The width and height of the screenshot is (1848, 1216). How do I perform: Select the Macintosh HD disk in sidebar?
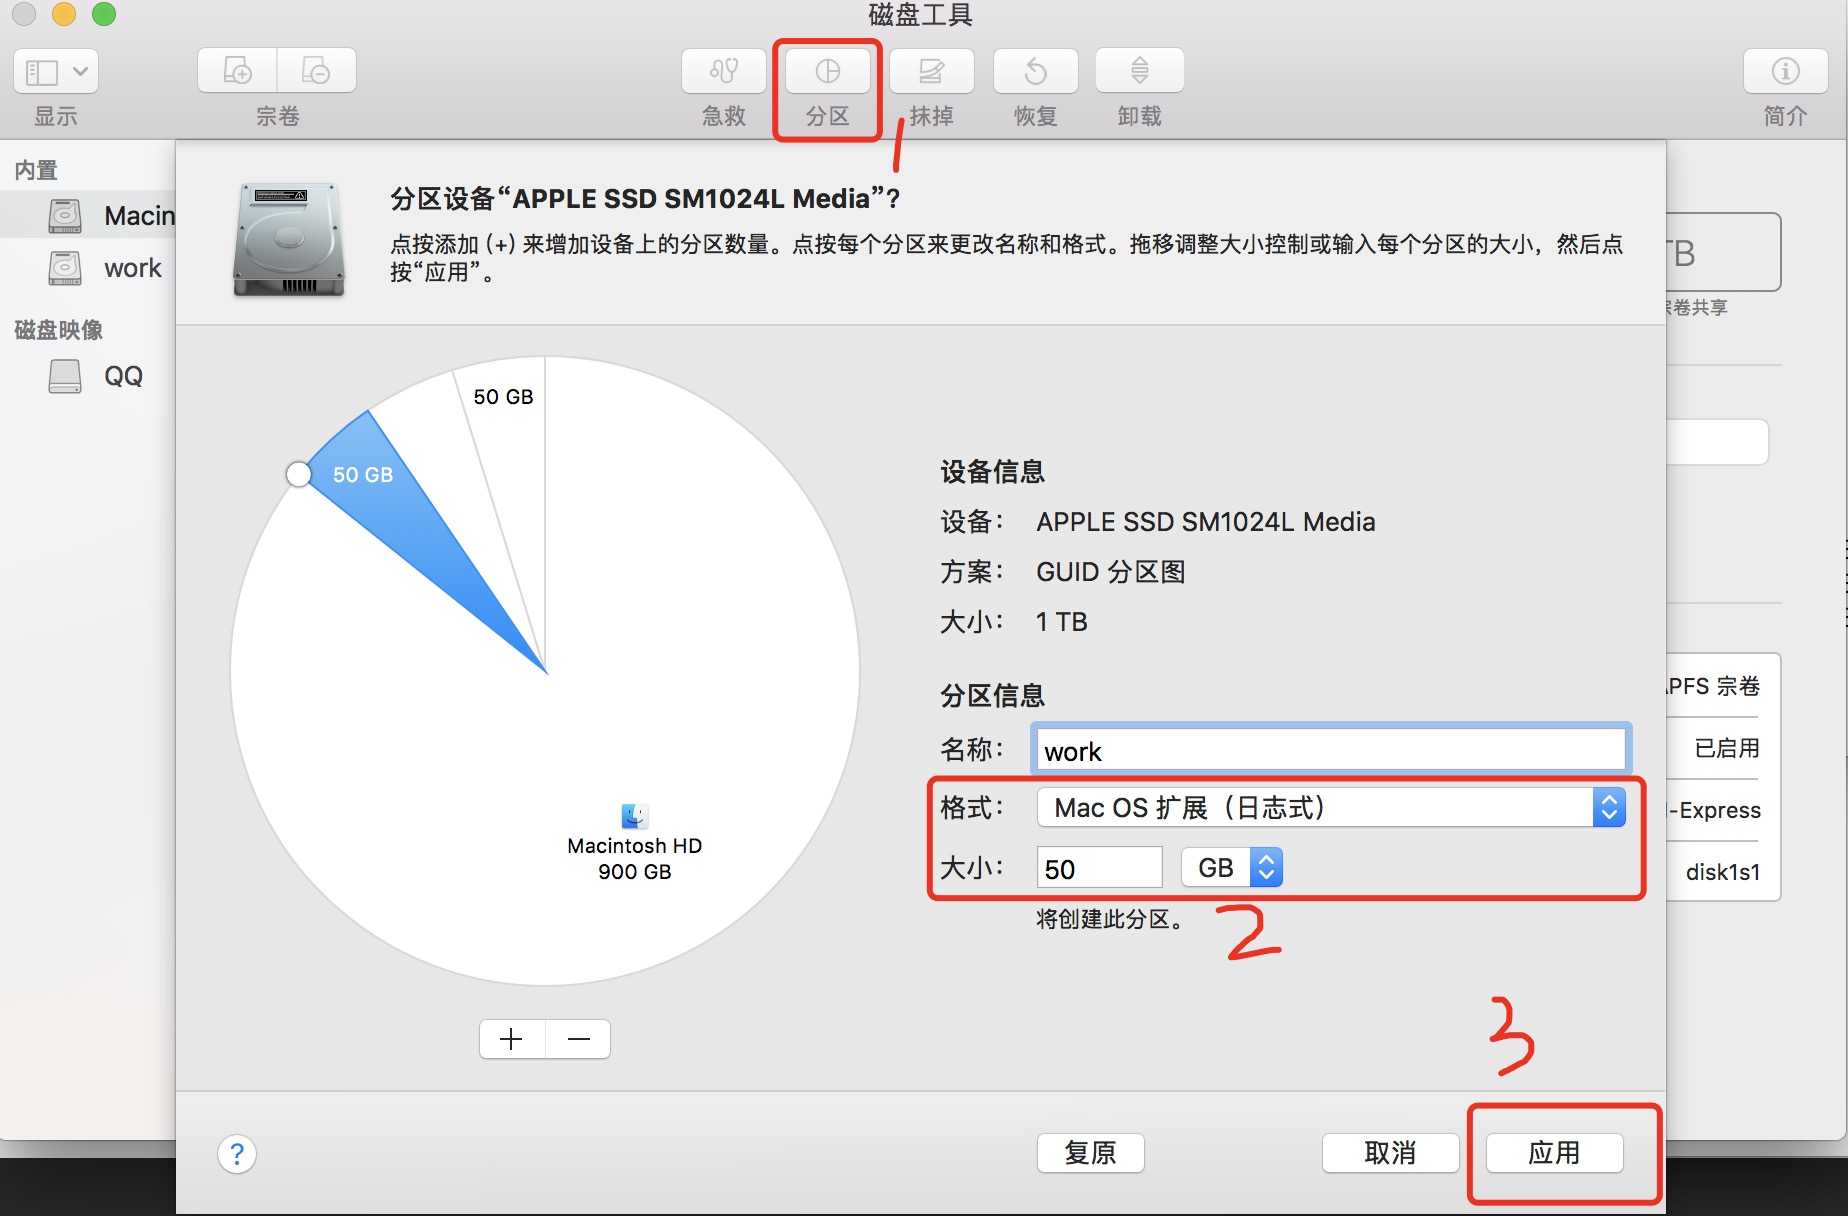click(88, 216)
